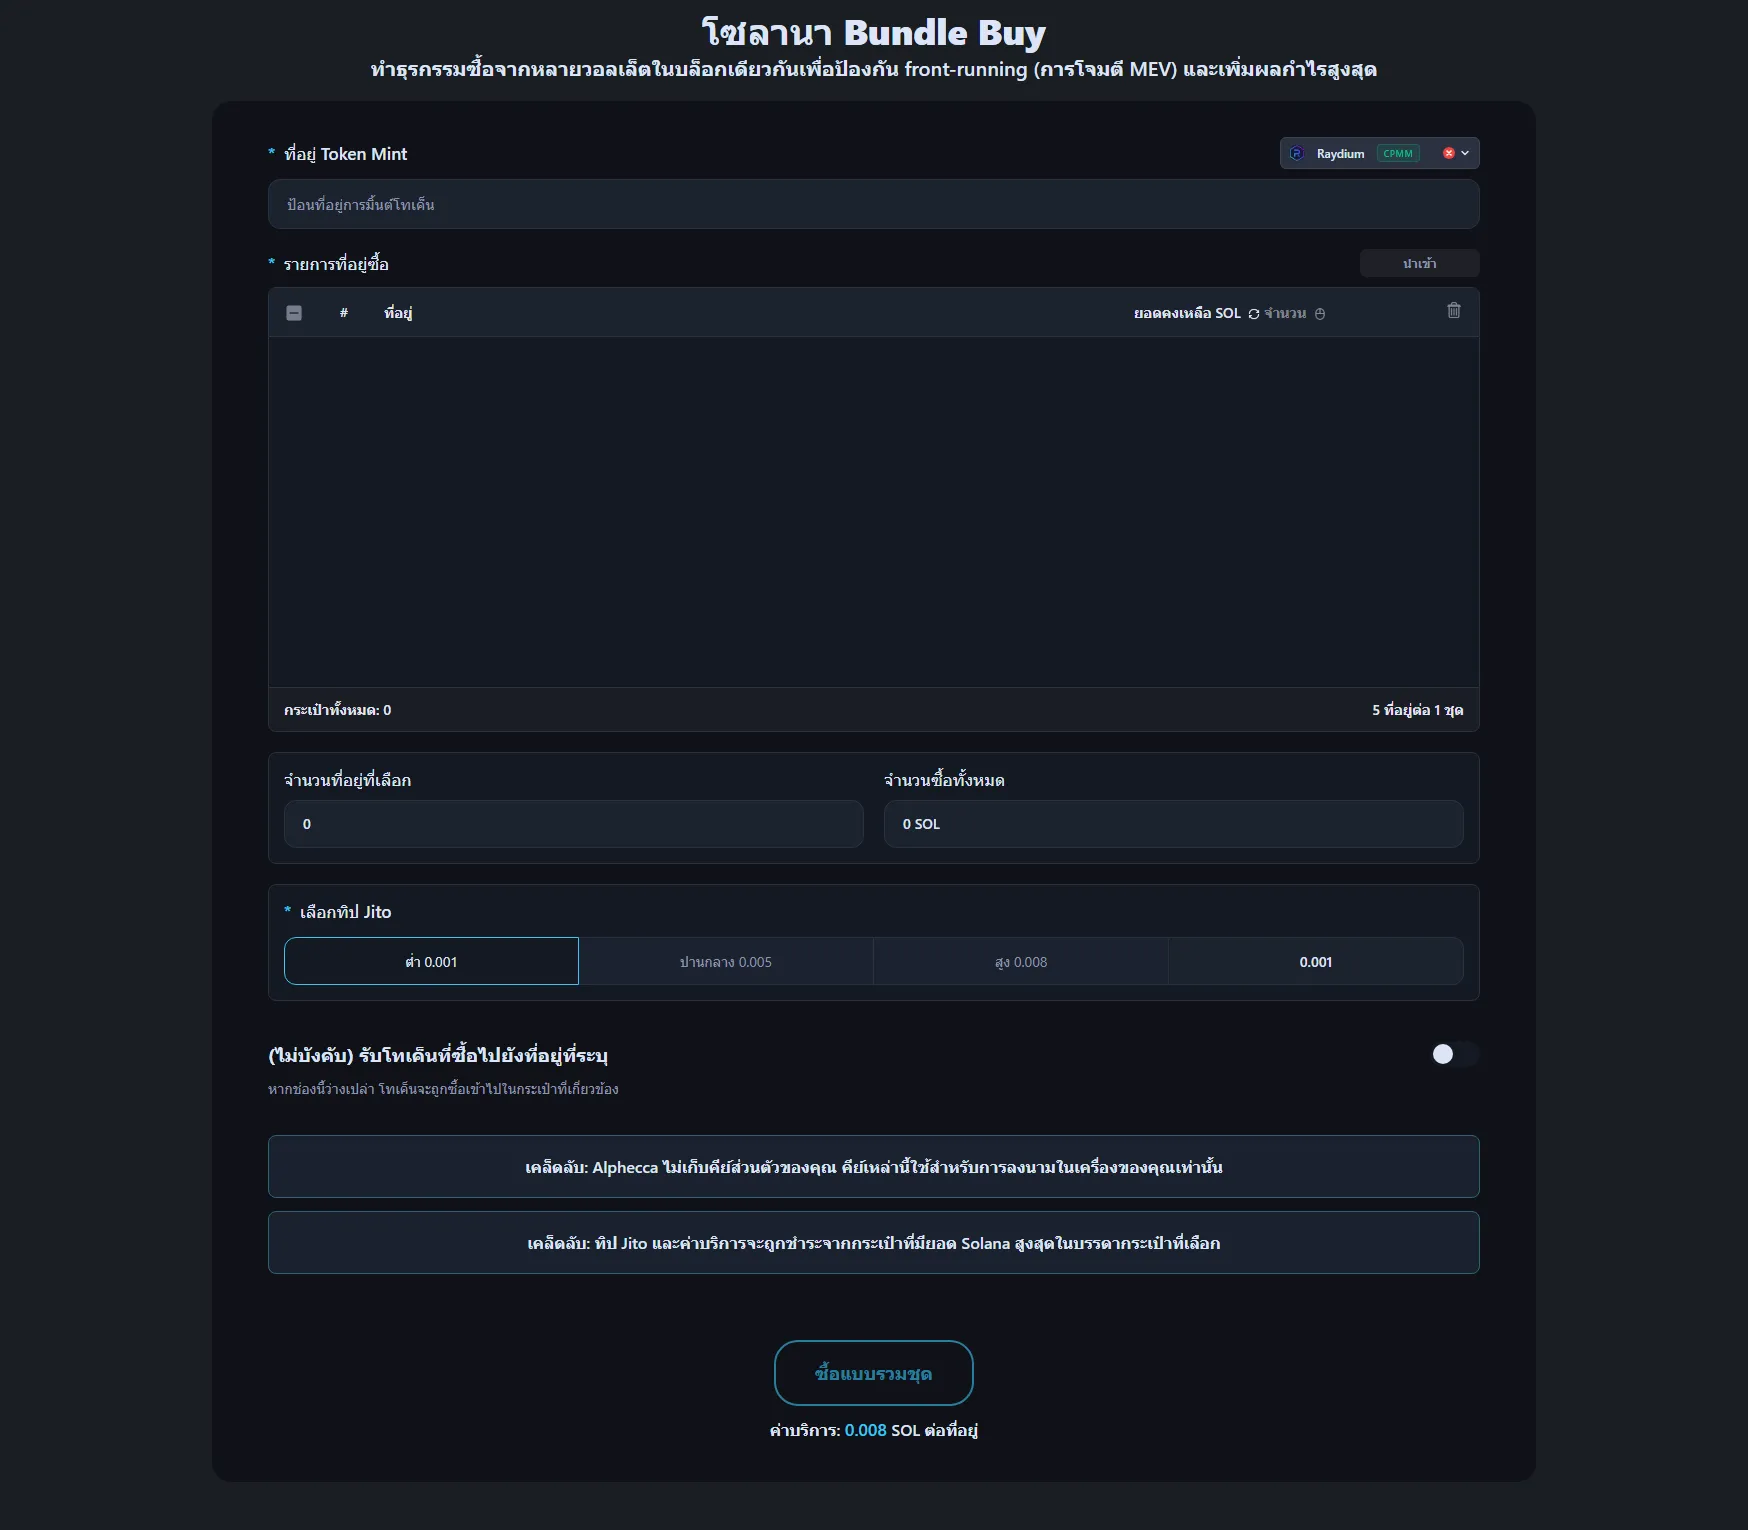Click the mouse icon beside amount header
Screen dimensions: 1748x1530
1320,314
